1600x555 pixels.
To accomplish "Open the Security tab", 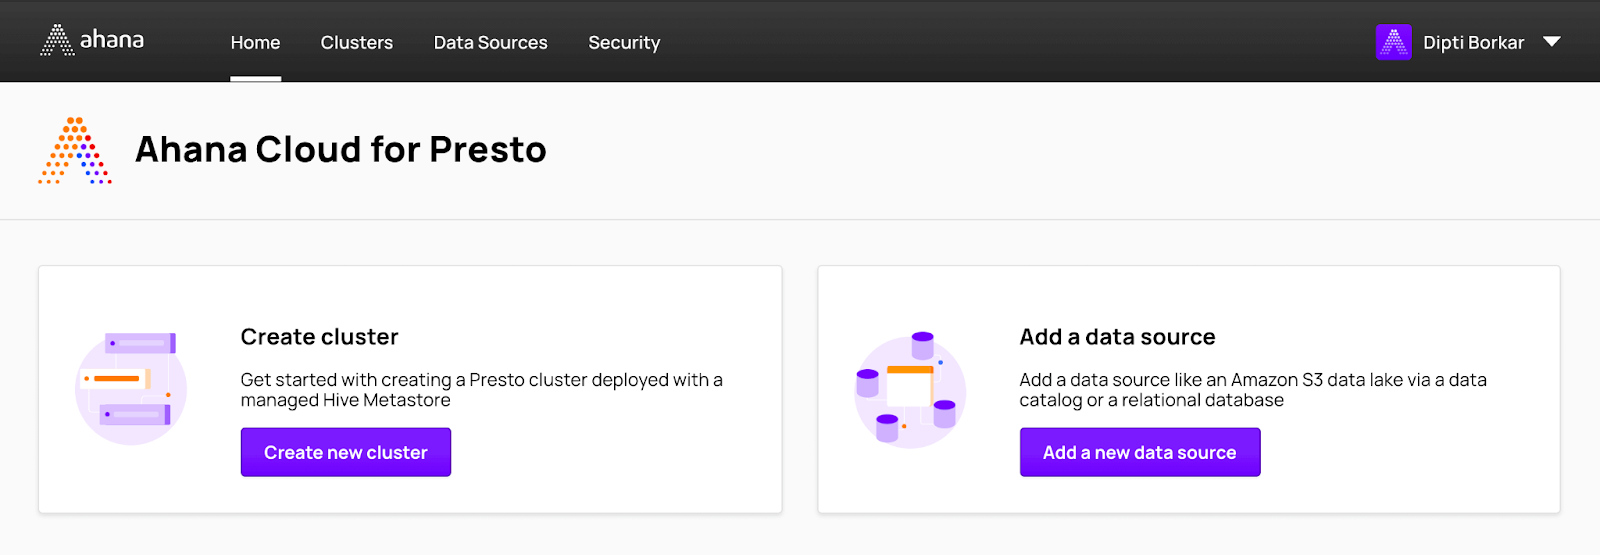I will click(624, 43).
